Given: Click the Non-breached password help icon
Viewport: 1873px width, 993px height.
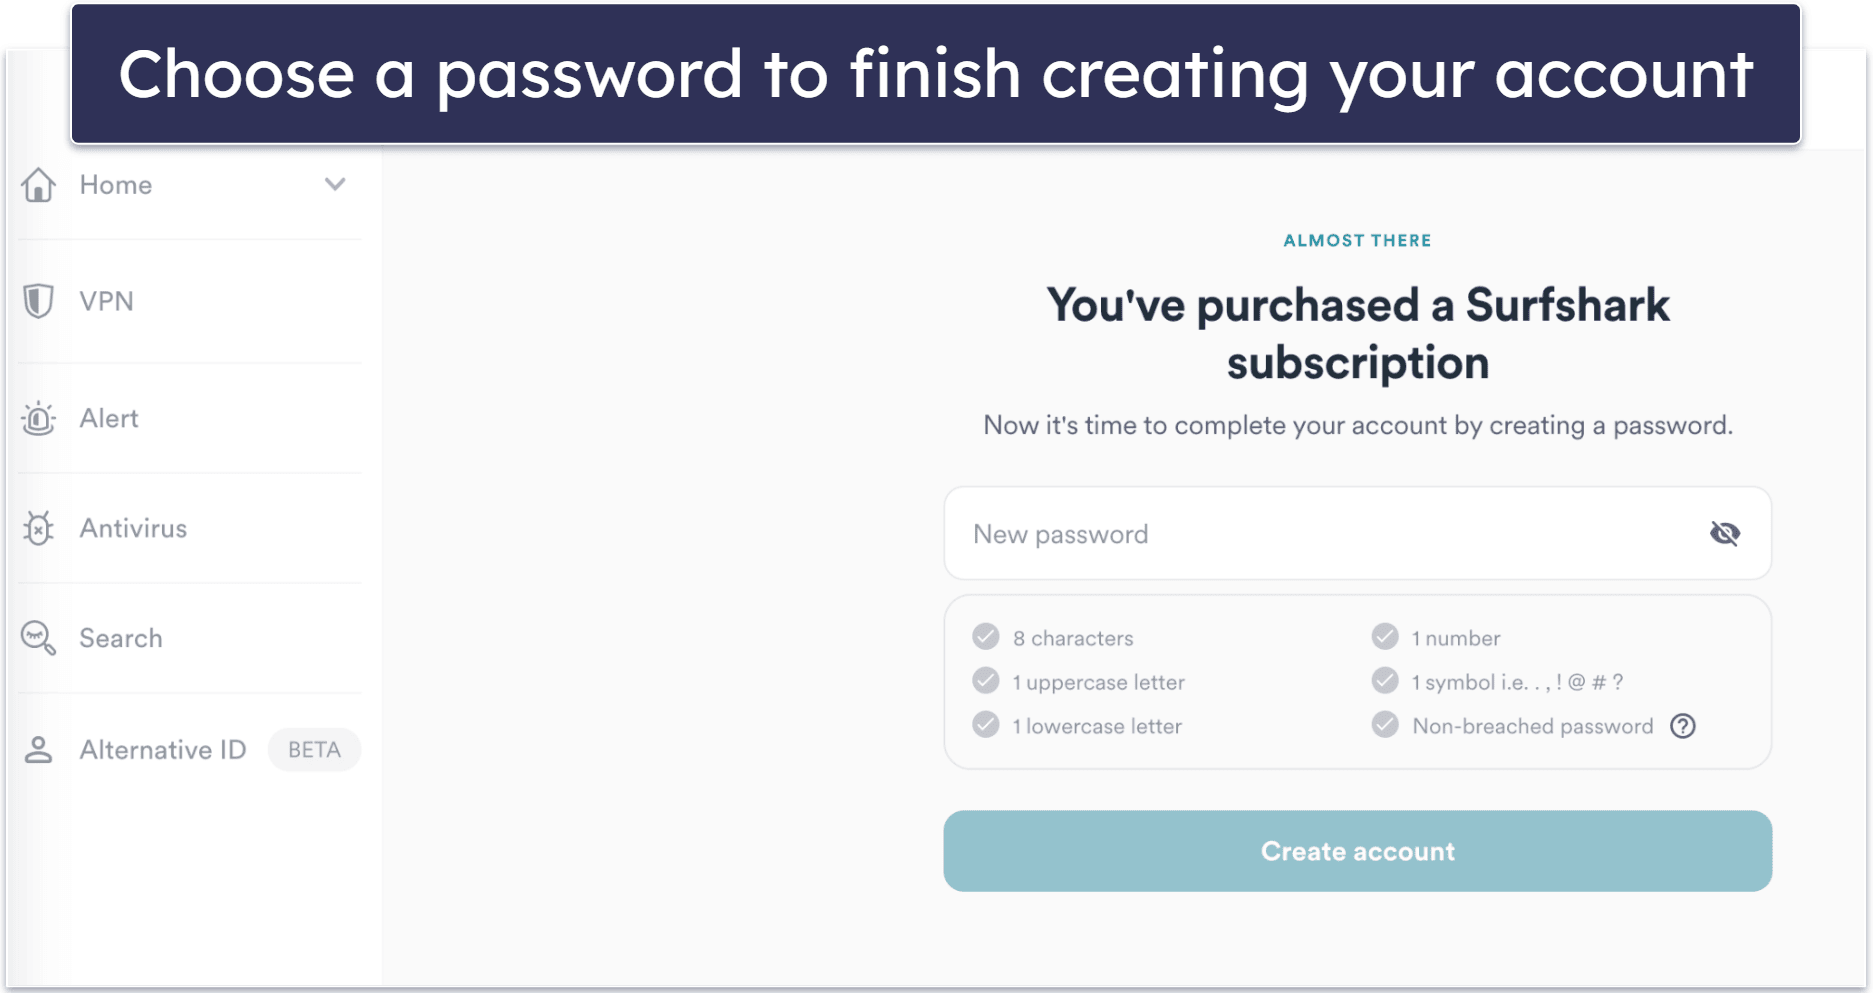Looking at the screenshot, I should click(1683, 726).
